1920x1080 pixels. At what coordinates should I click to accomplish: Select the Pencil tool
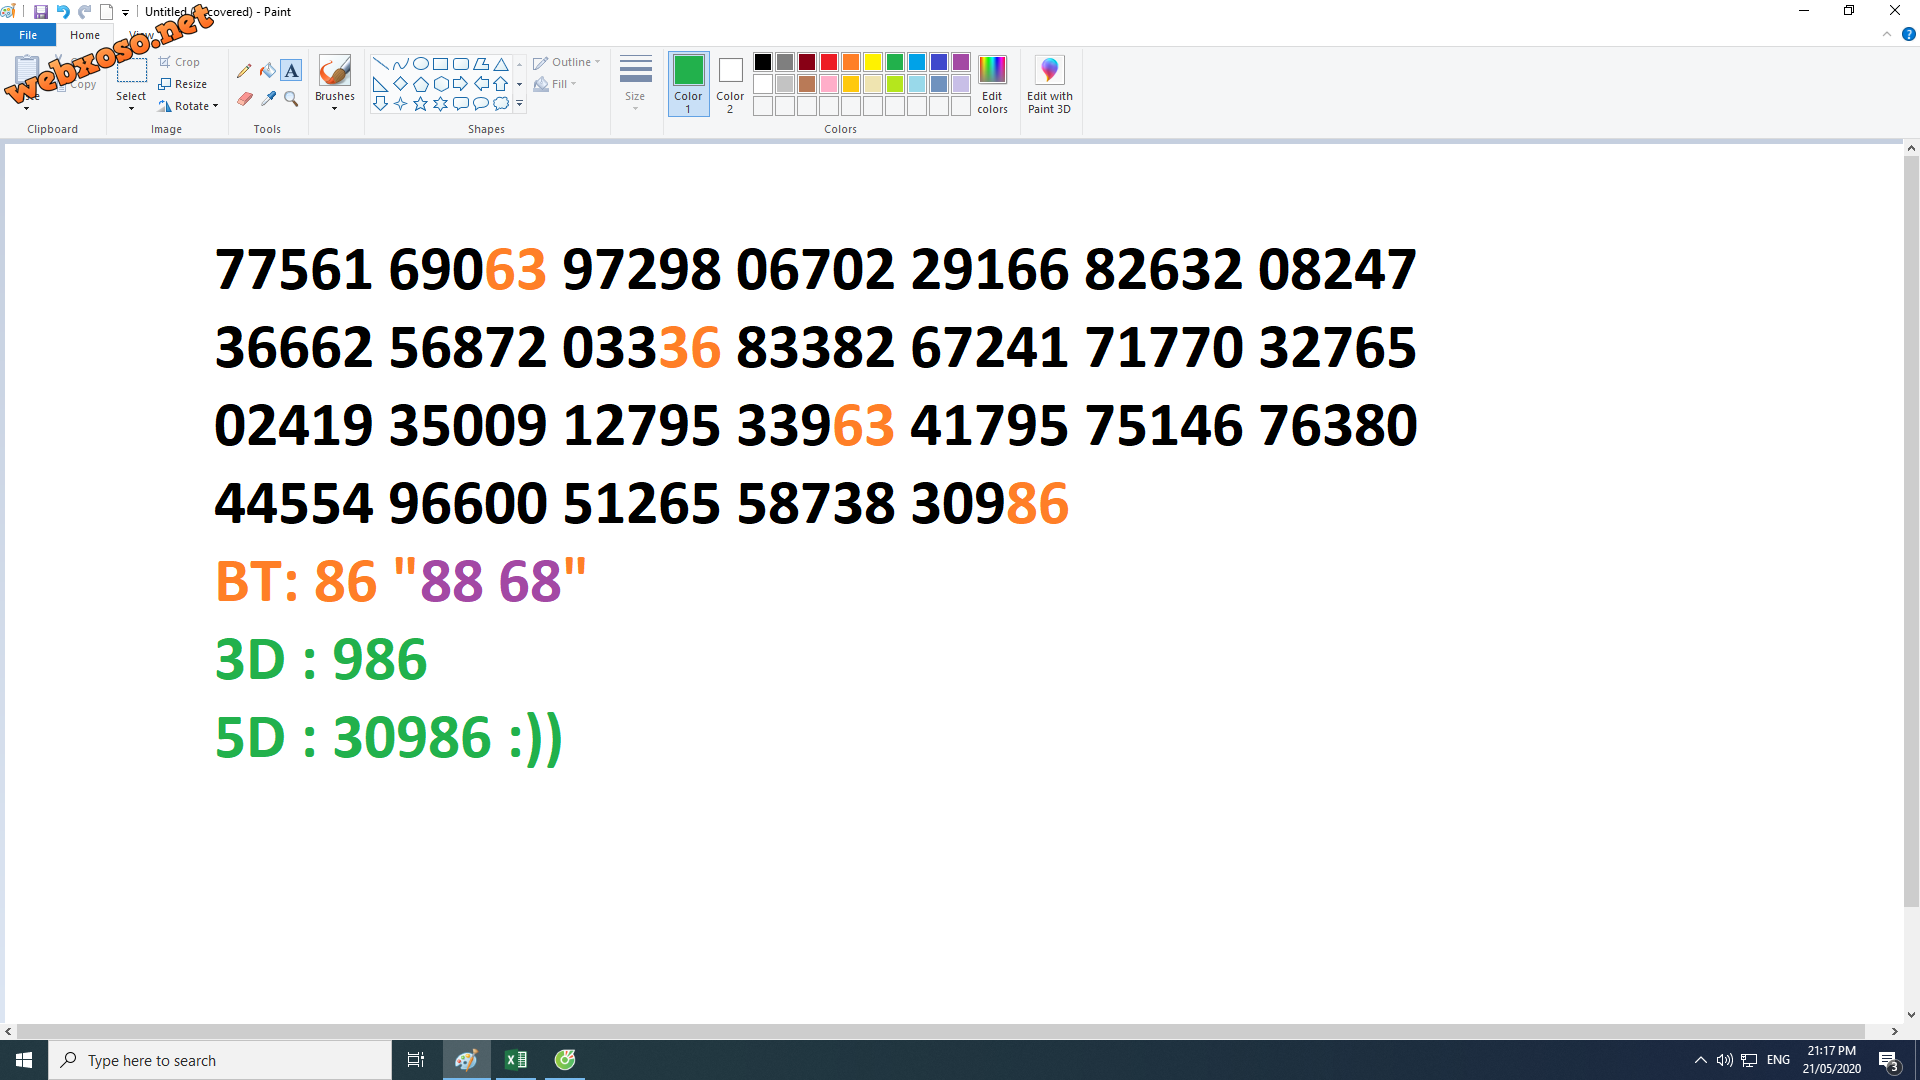[x=244, y=71]
